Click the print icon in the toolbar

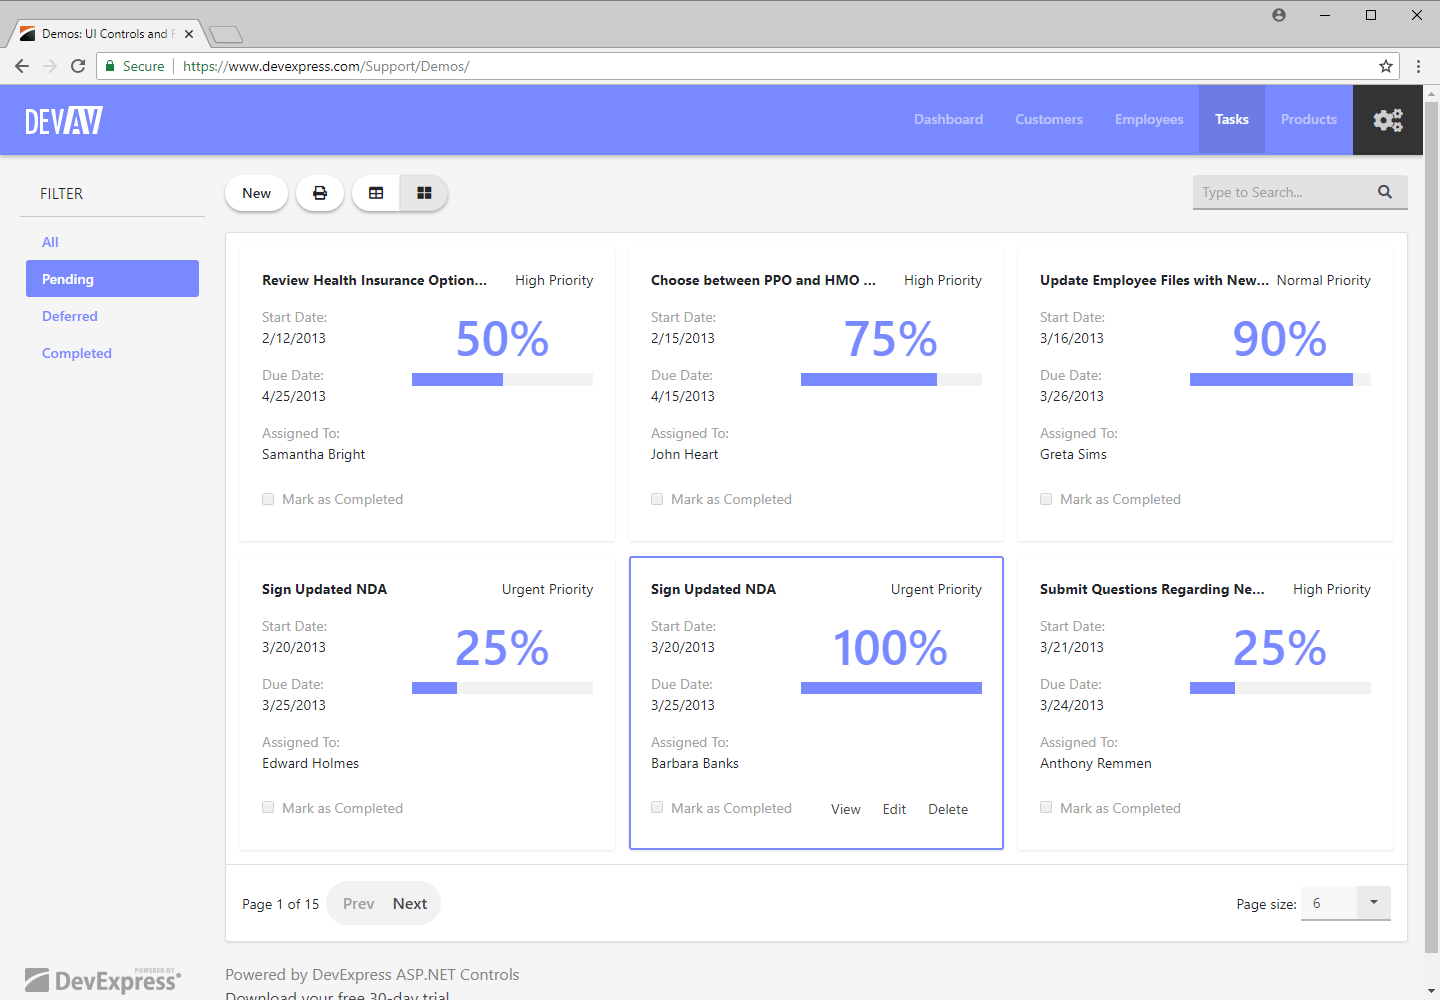point(320,192)
